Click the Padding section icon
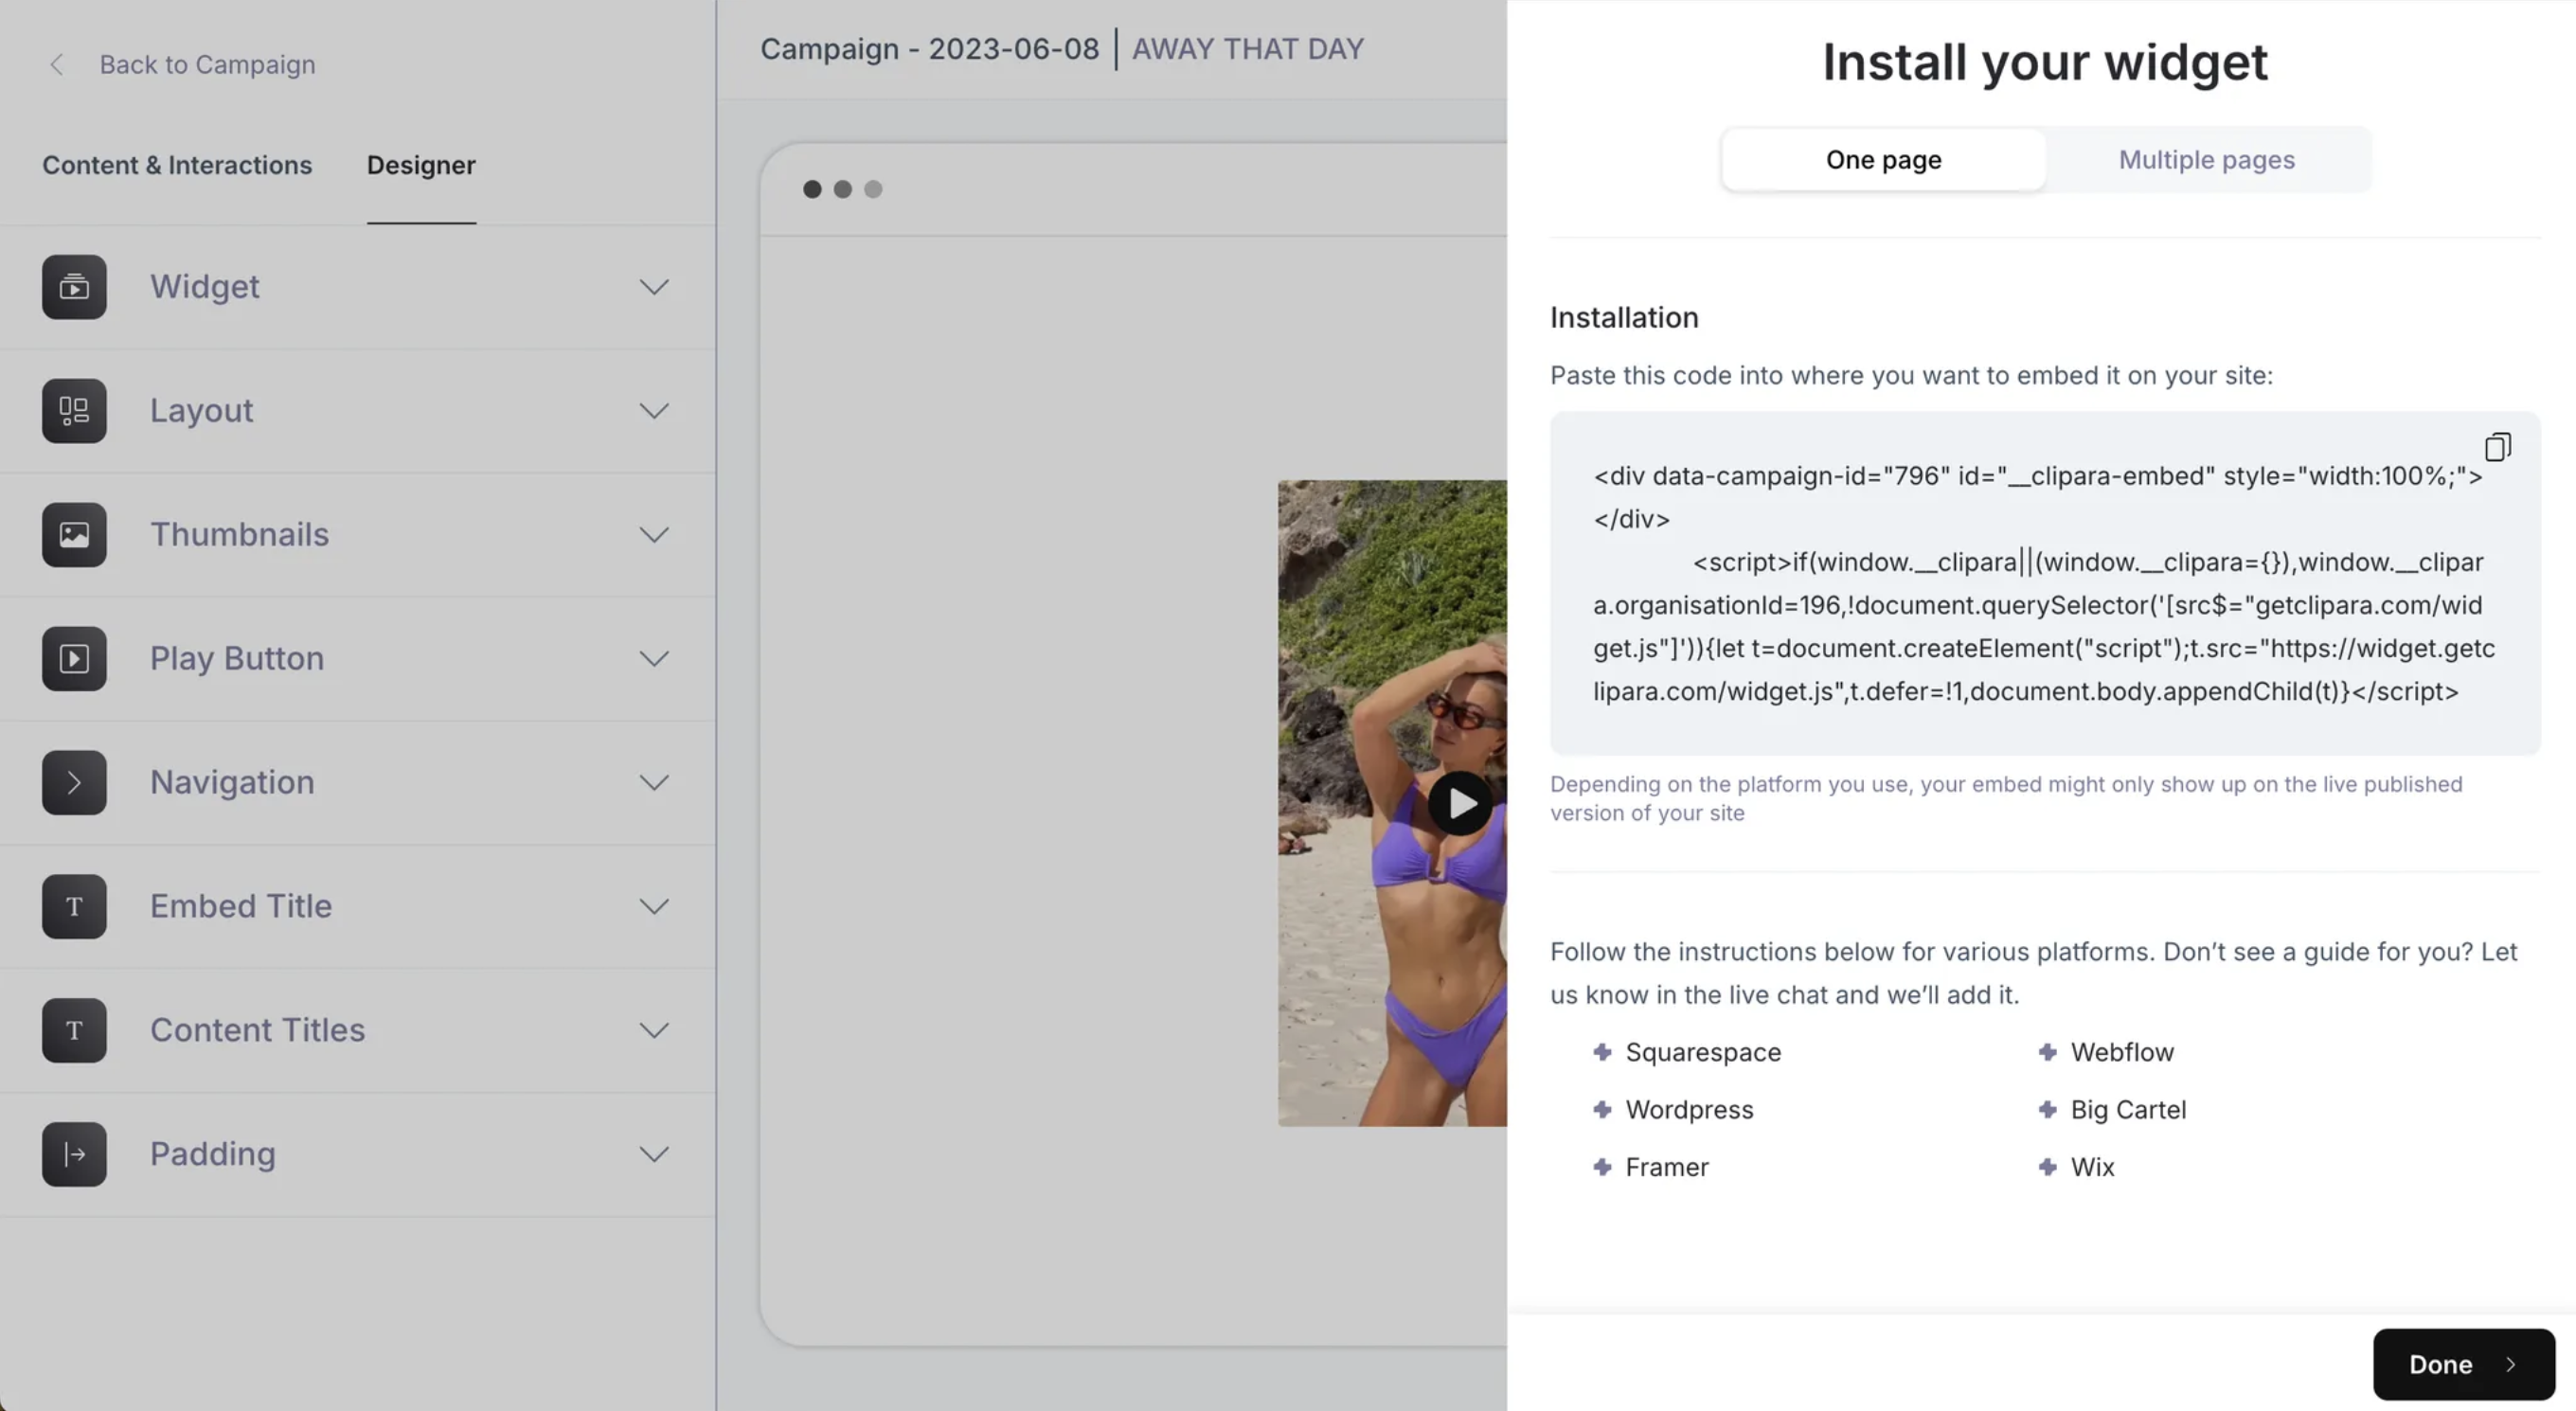 point(74,1155)
